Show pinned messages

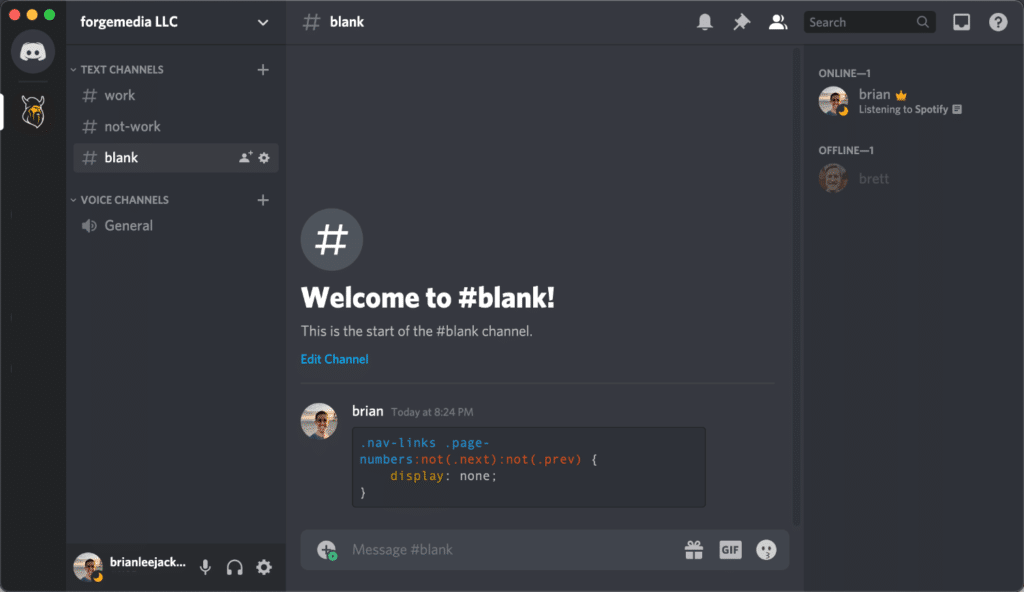741,22
